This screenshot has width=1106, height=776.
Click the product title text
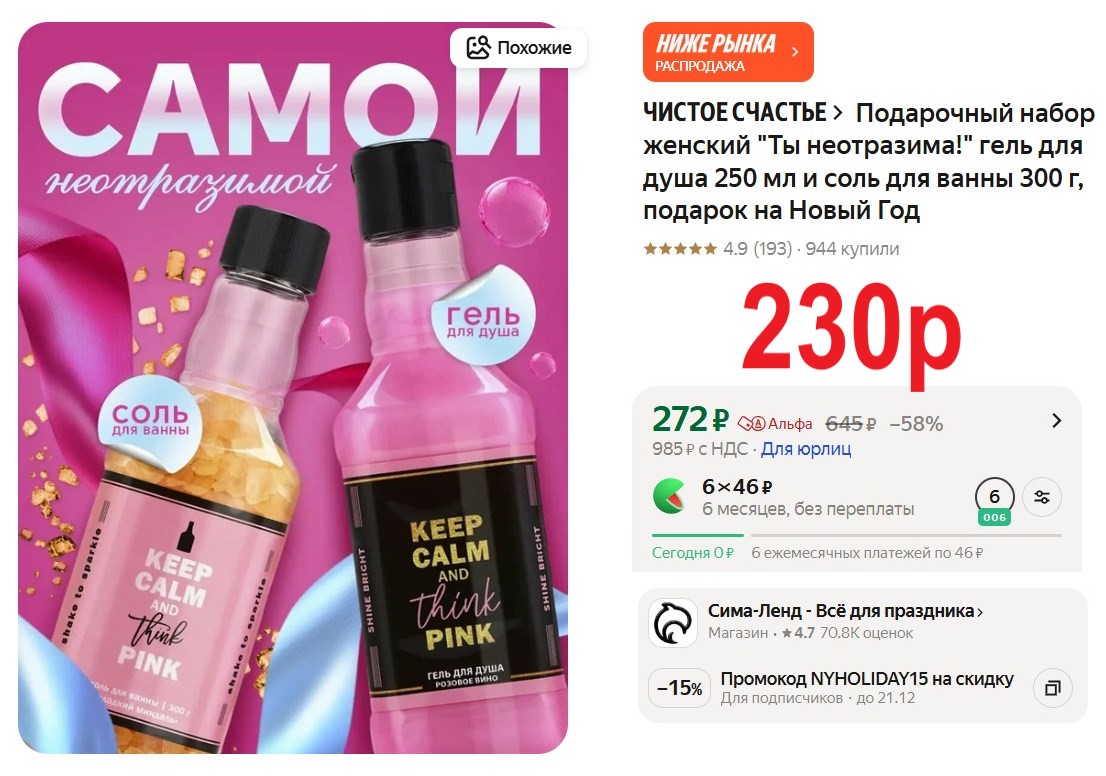click(x=868, y=162)
